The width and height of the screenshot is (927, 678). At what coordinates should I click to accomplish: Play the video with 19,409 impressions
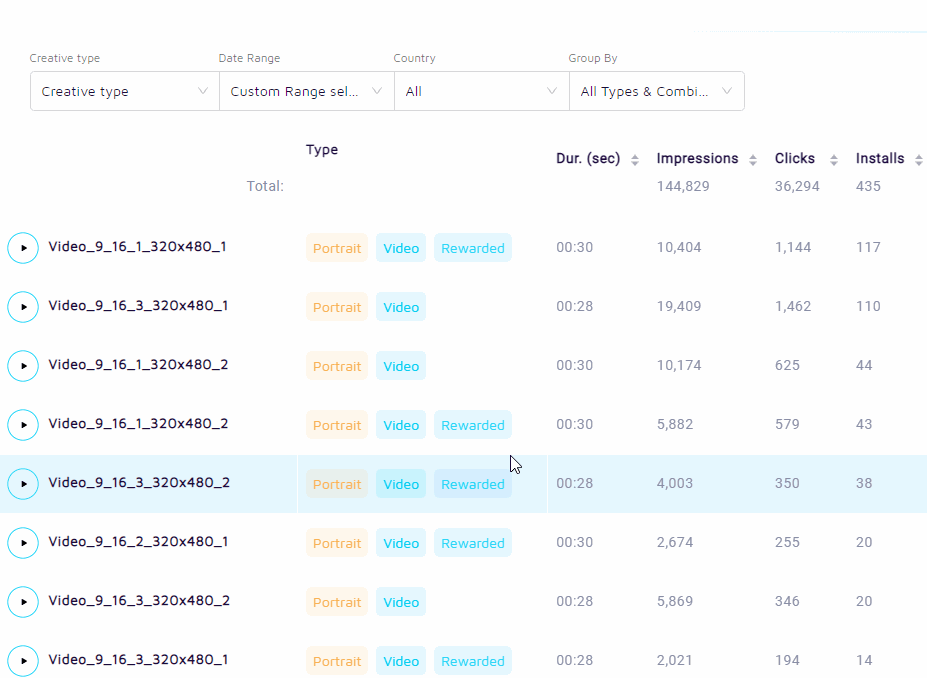(23, 307)
